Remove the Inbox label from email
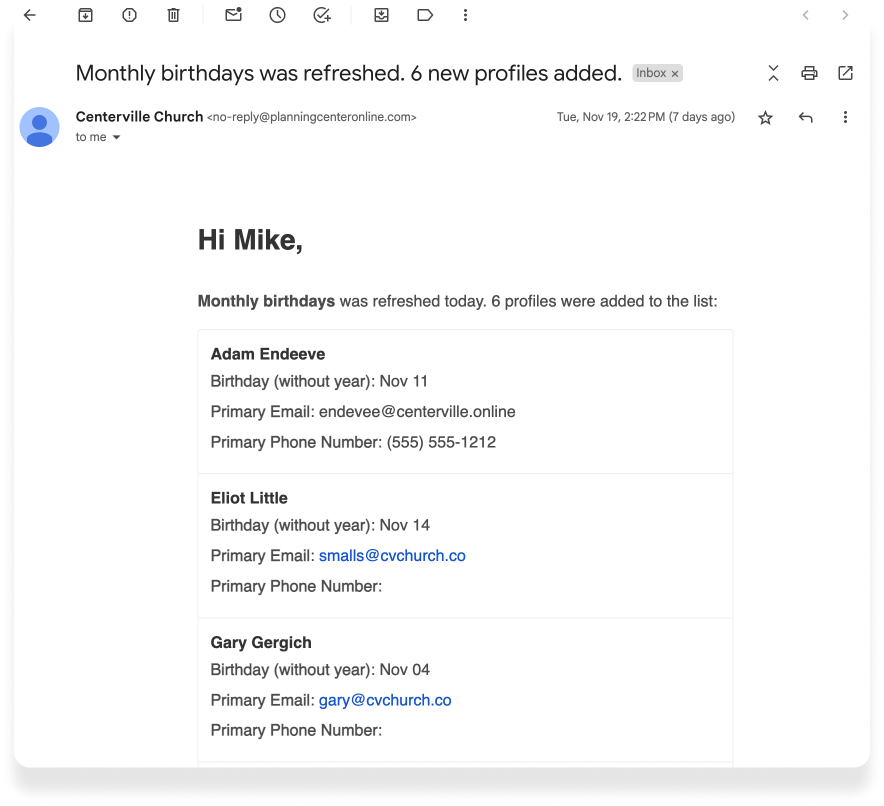Screen dimensions: 884x806 675,74
